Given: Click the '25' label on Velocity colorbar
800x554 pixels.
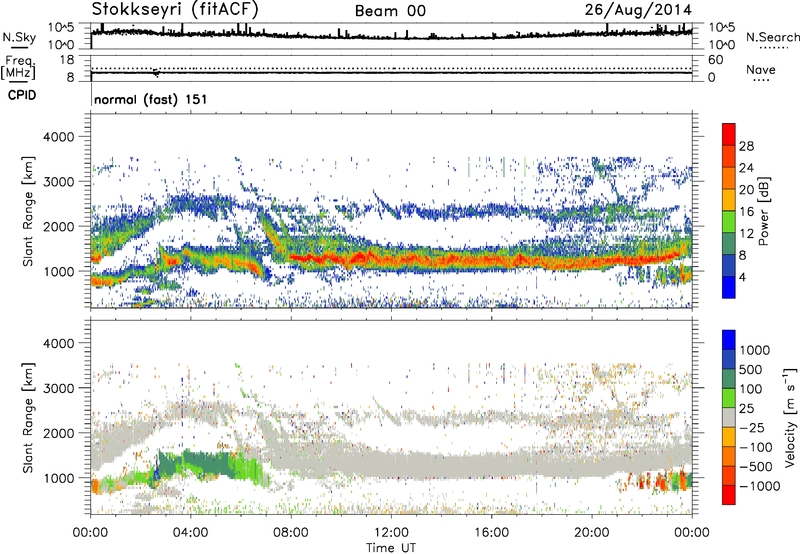Looking at the screenshot, I should (x=746, y=409).
